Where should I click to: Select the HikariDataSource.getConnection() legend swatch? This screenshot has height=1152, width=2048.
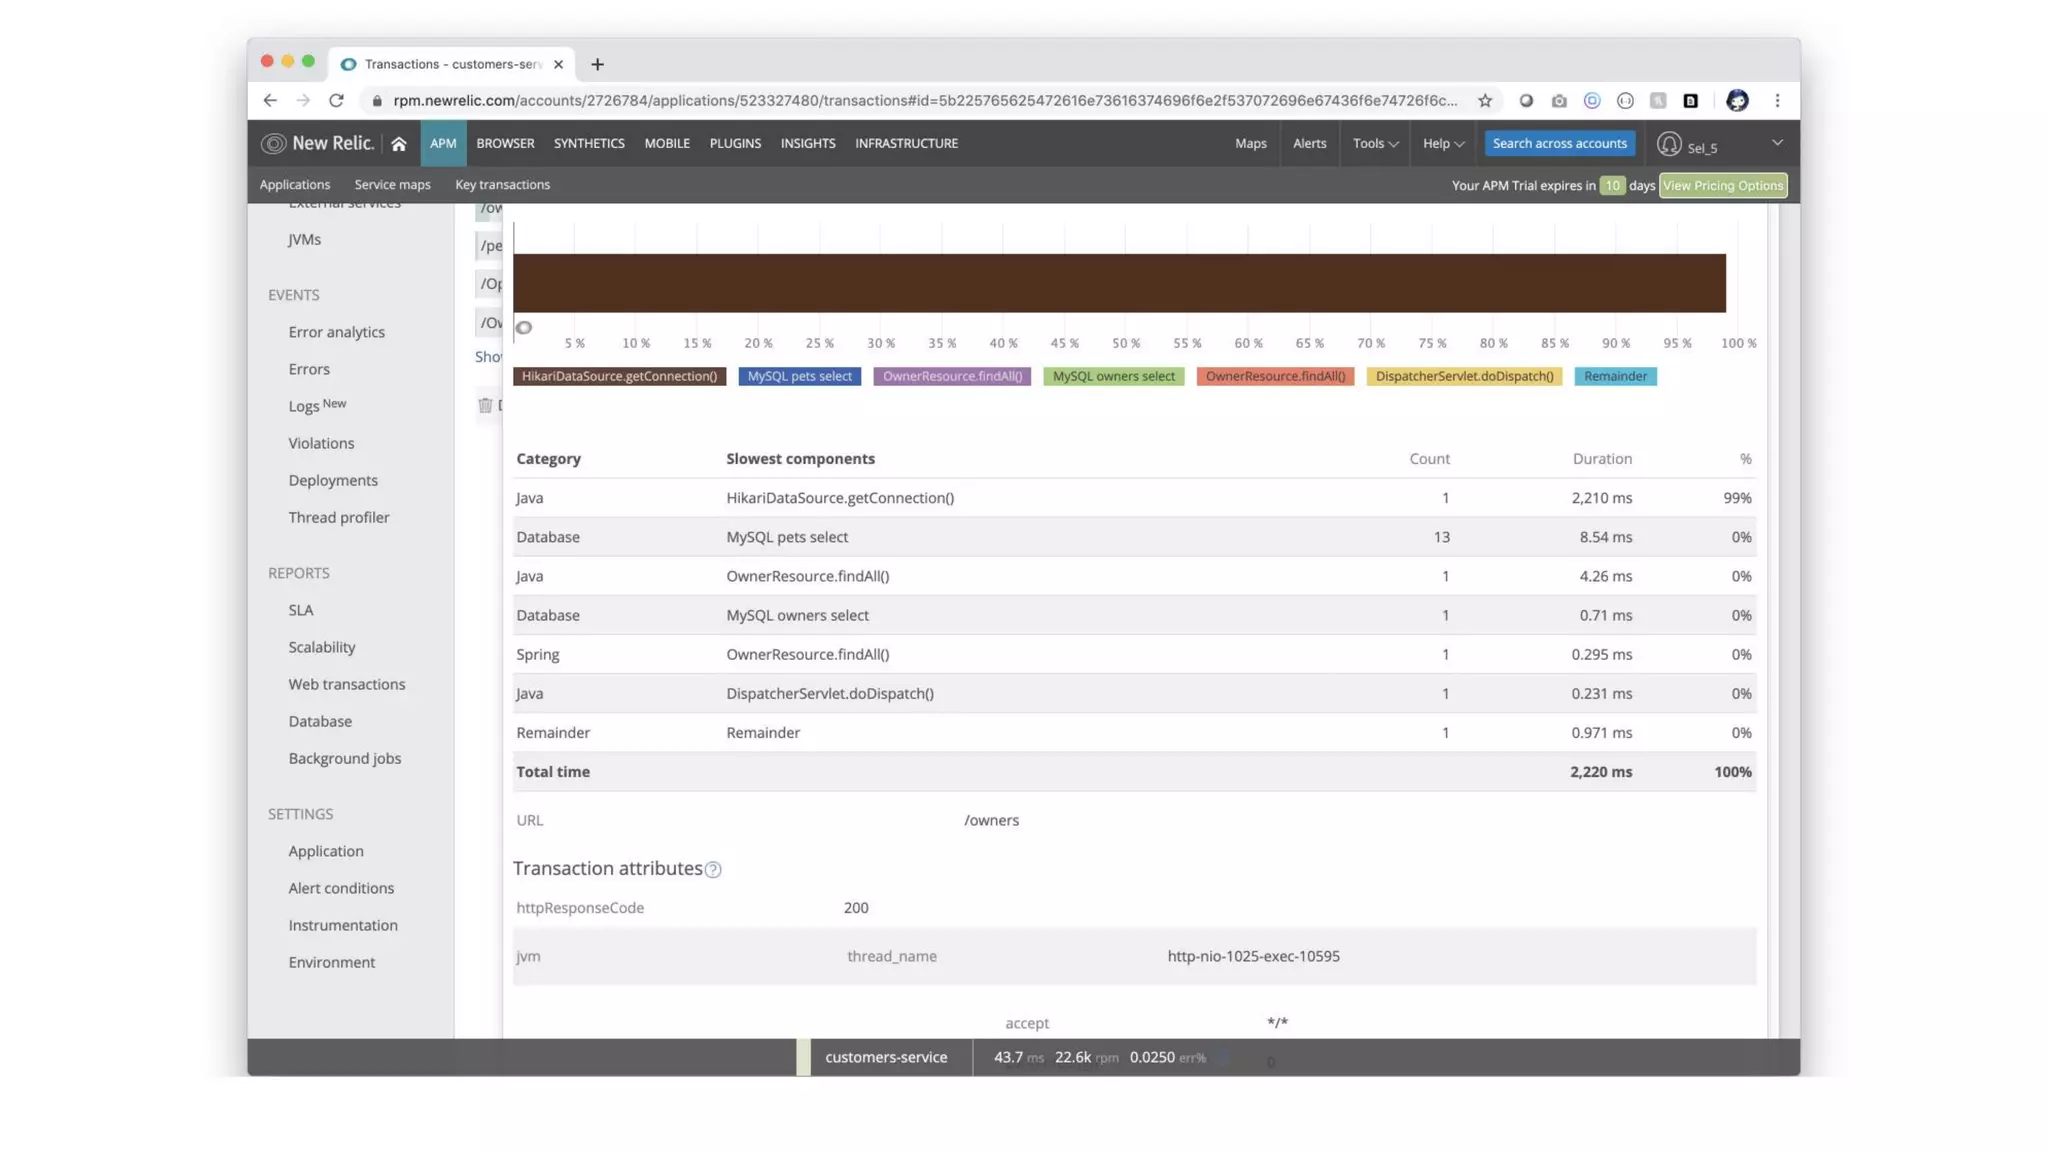(619, 377)
